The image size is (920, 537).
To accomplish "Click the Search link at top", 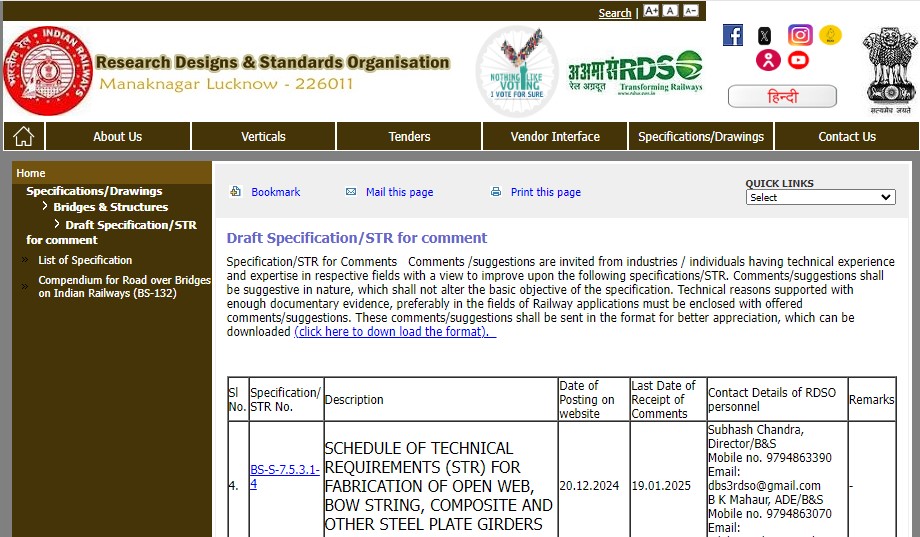I will (x=614, y=13).
